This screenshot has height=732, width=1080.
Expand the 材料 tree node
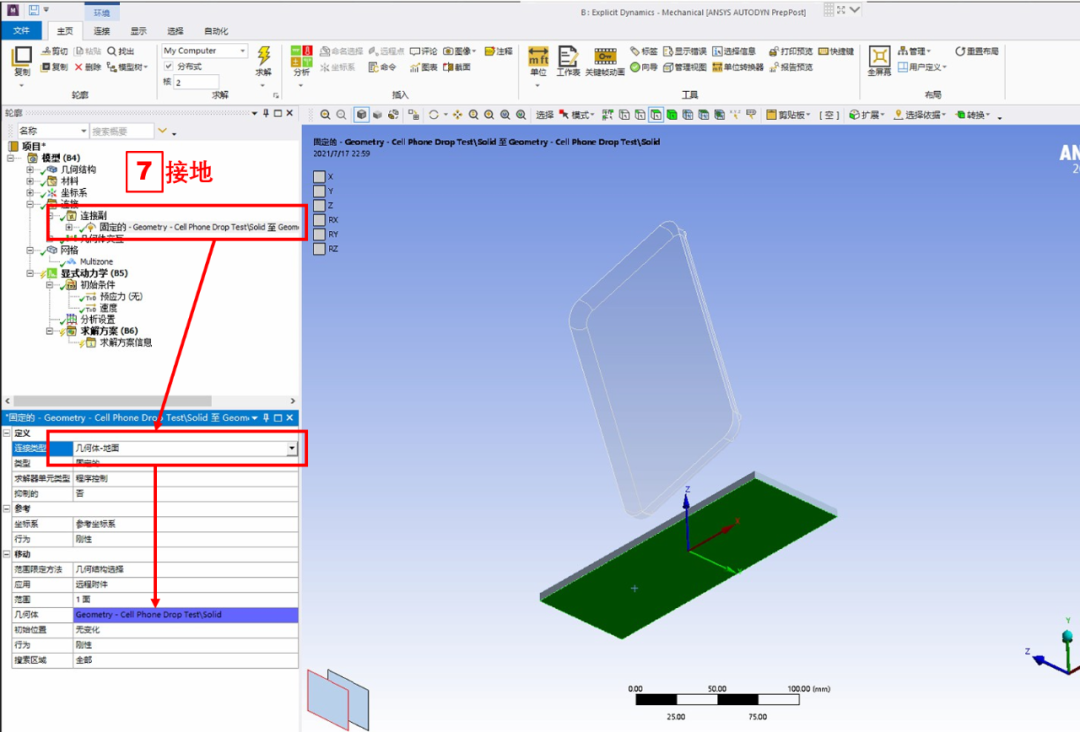pyautogui.click(x=30, y=181)
